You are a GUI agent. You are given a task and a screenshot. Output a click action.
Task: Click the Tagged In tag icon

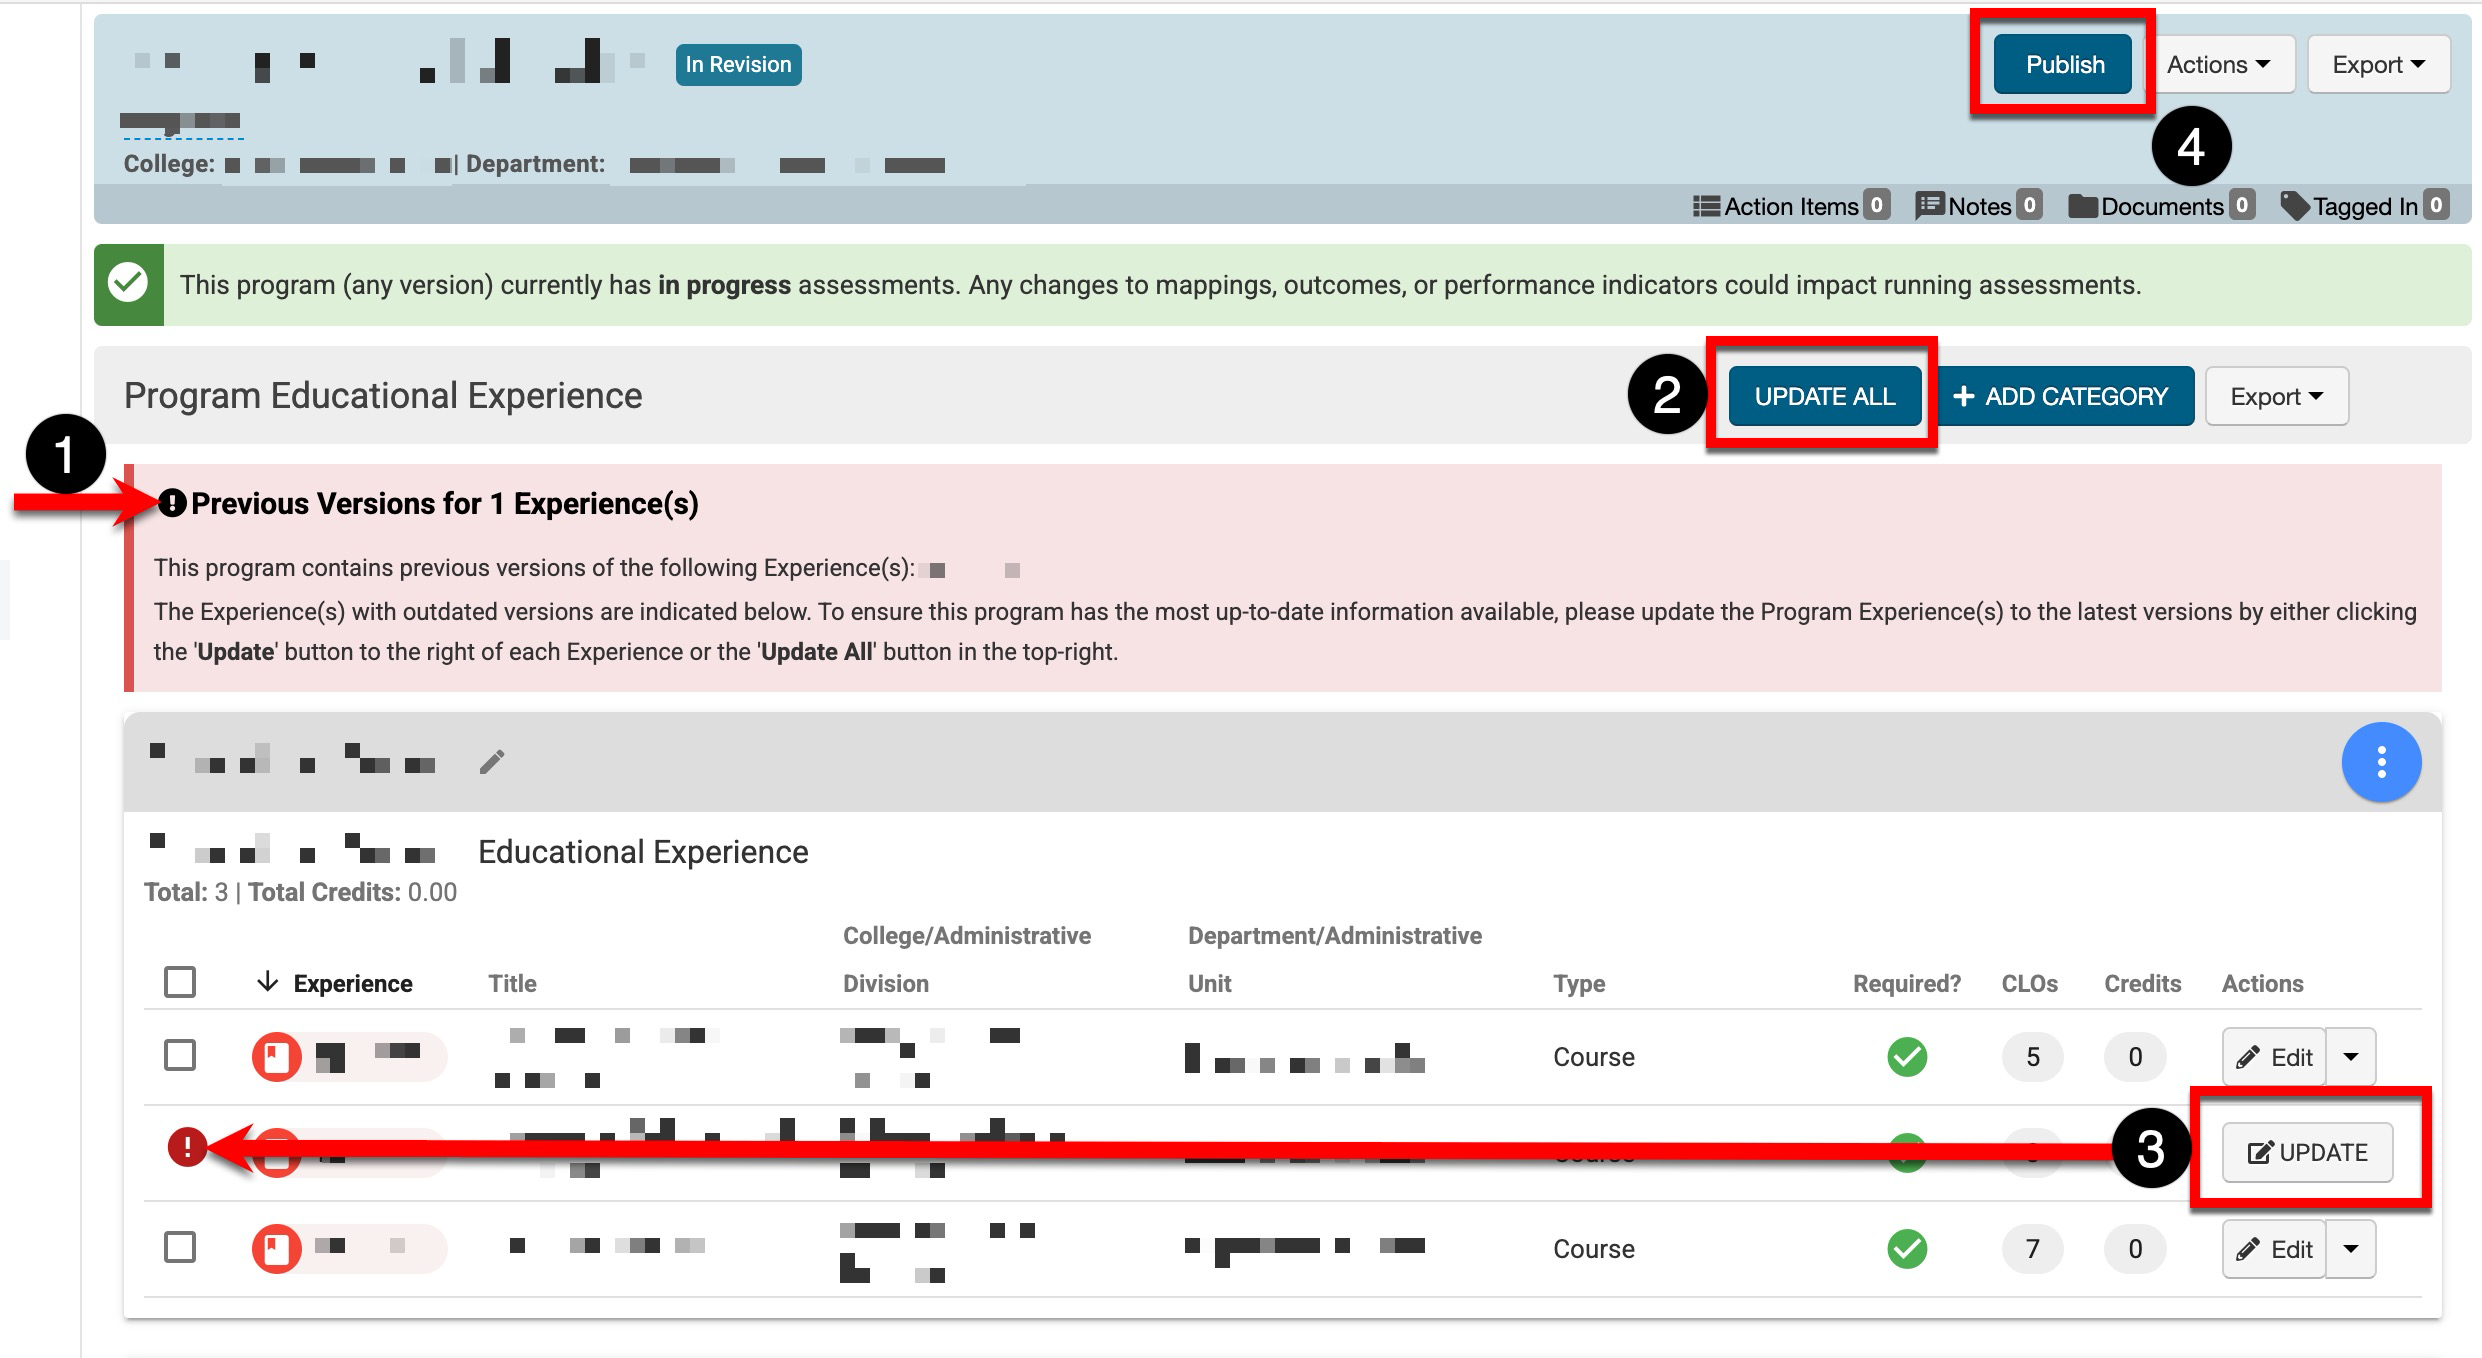click(2295, 206)
